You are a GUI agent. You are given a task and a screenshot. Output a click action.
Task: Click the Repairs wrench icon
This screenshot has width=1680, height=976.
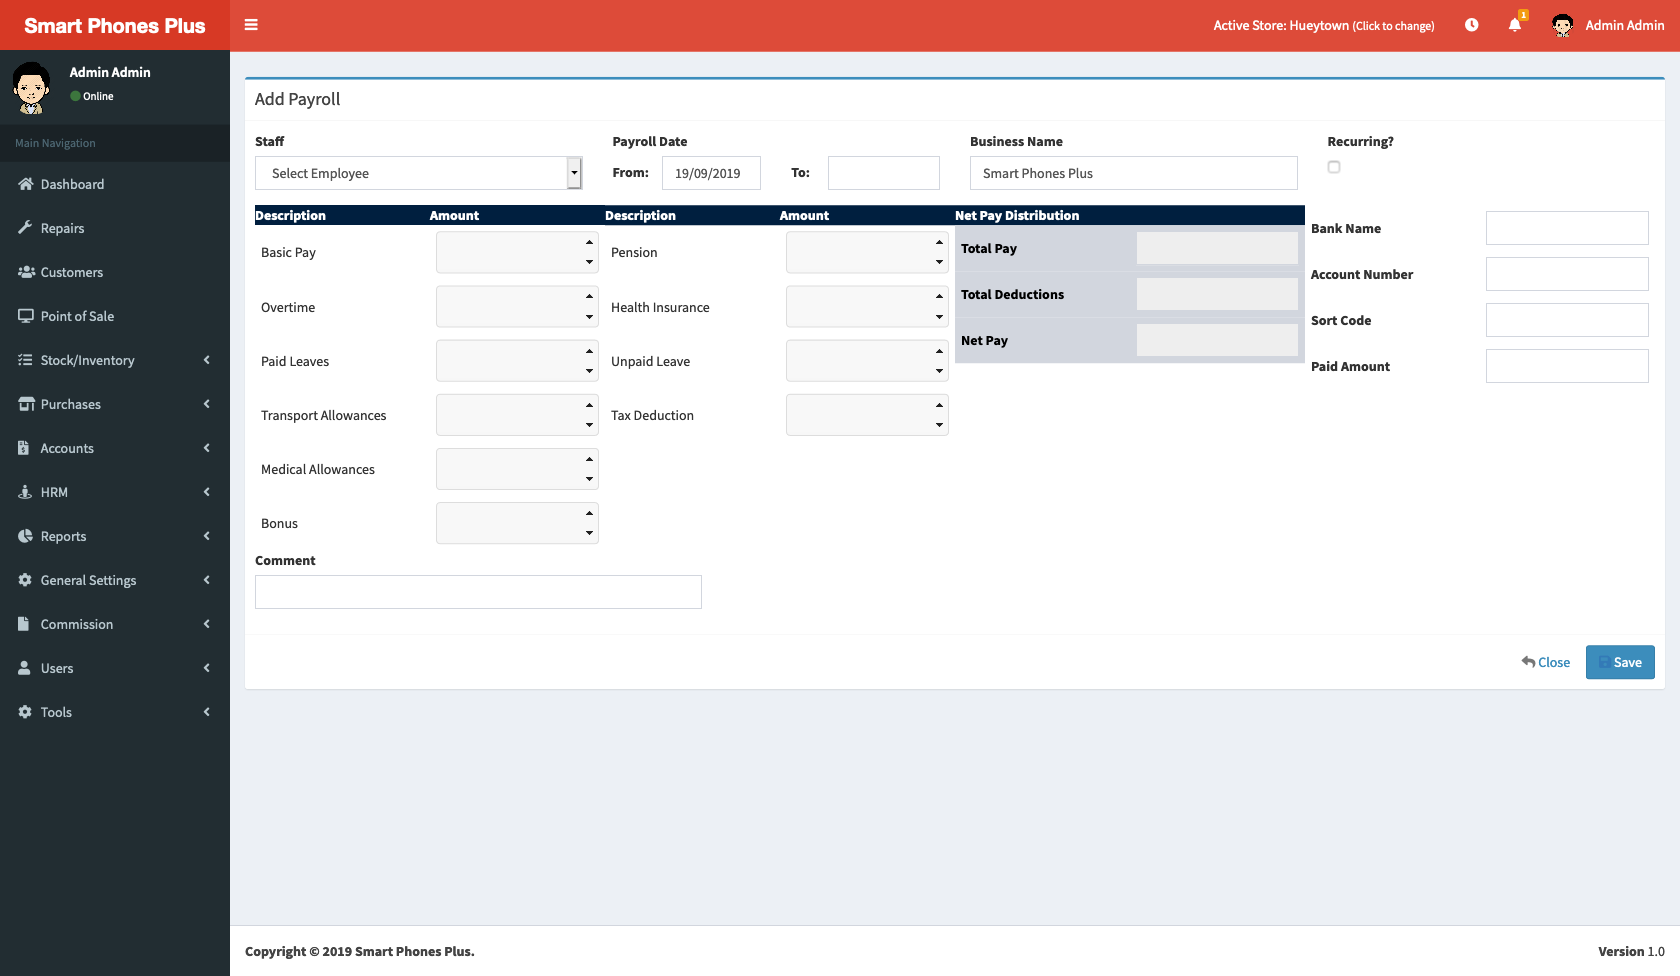pos(26,228)
